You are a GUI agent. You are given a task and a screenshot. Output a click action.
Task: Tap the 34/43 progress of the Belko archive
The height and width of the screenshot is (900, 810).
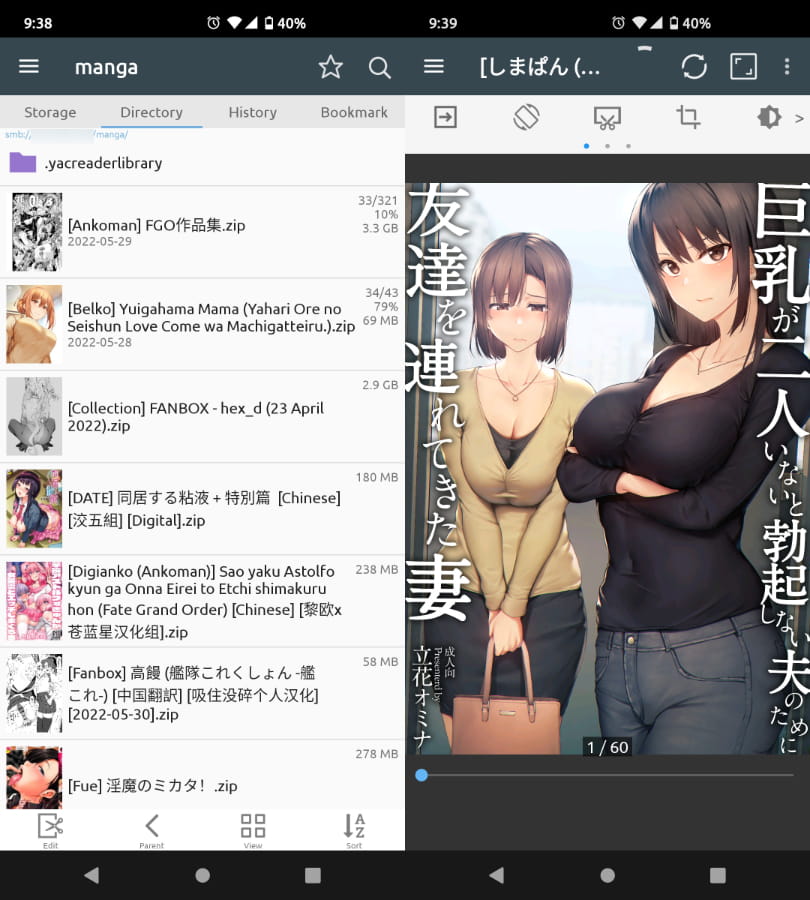[381, 293]
